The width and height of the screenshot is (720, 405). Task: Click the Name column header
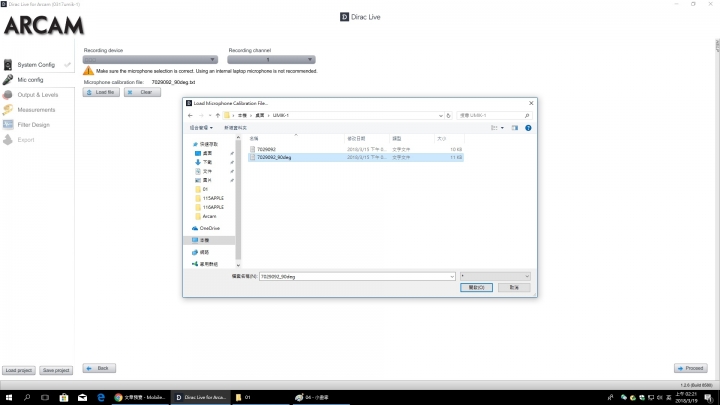296,138
